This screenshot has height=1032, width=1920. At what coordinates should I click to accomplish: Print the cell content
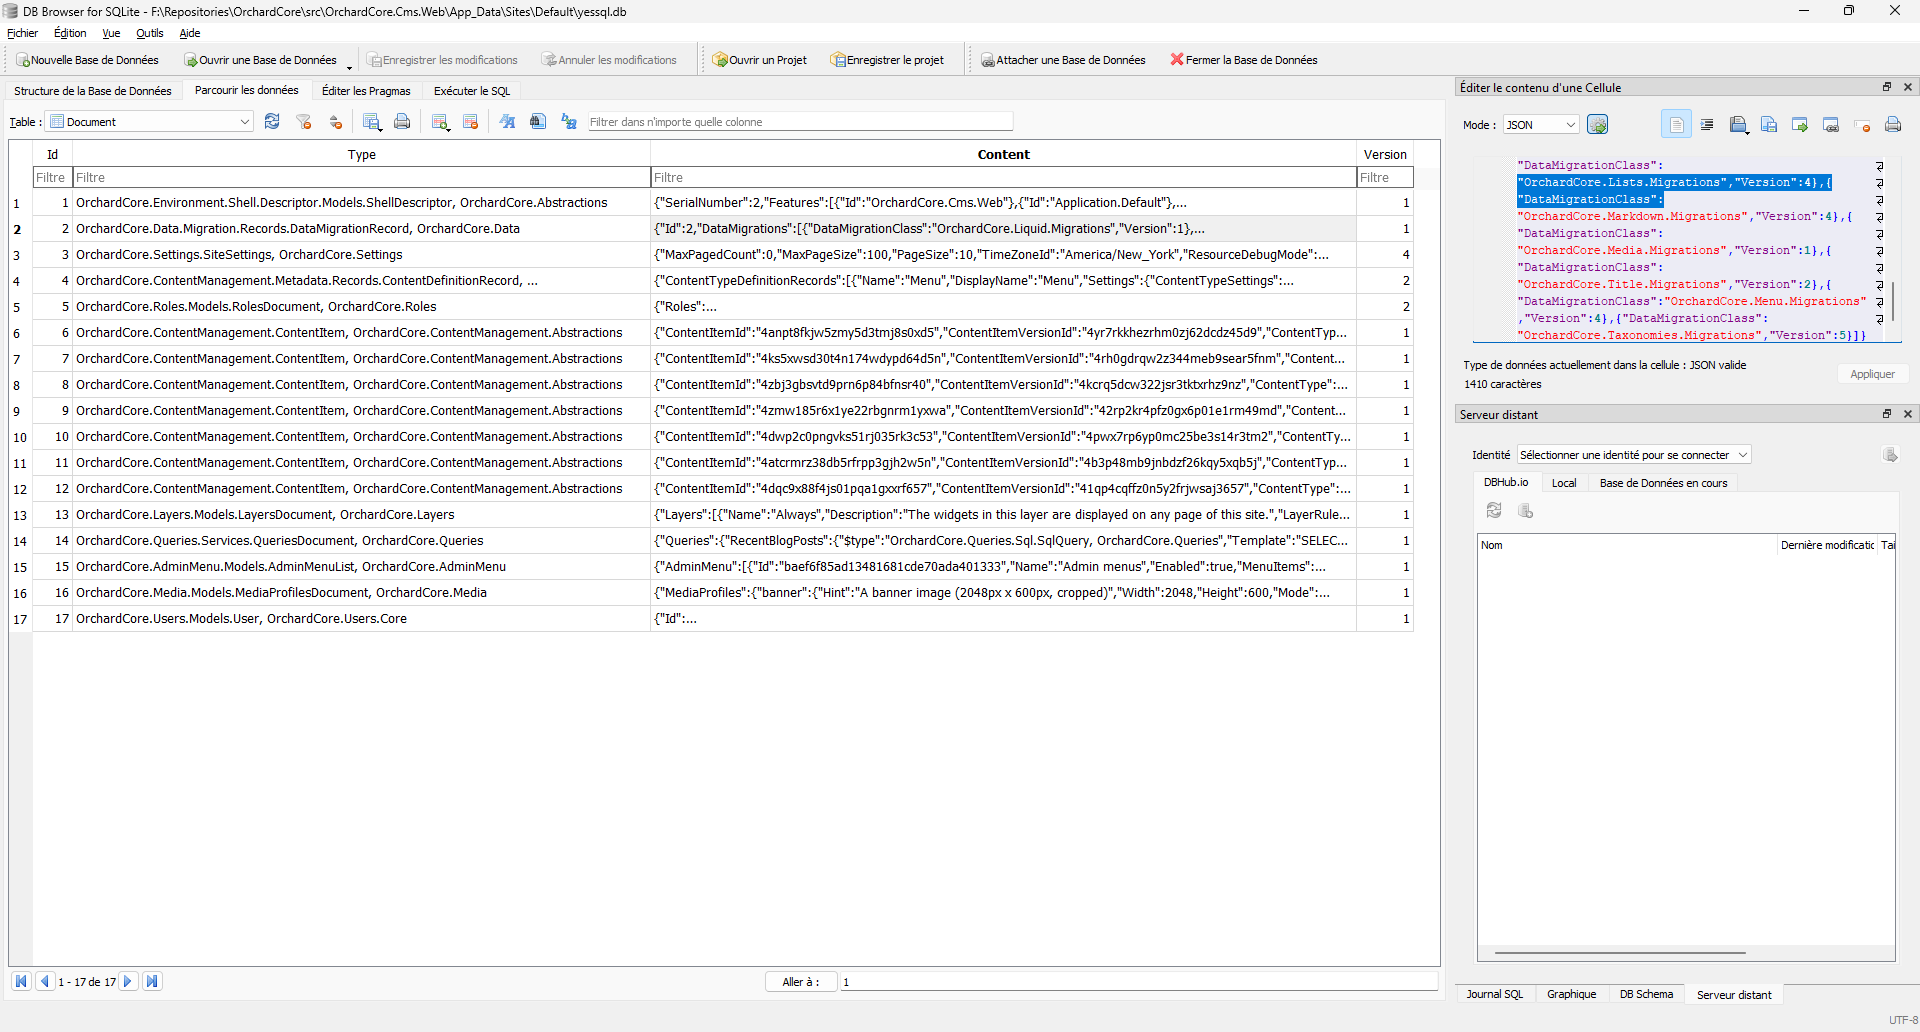1893,124
